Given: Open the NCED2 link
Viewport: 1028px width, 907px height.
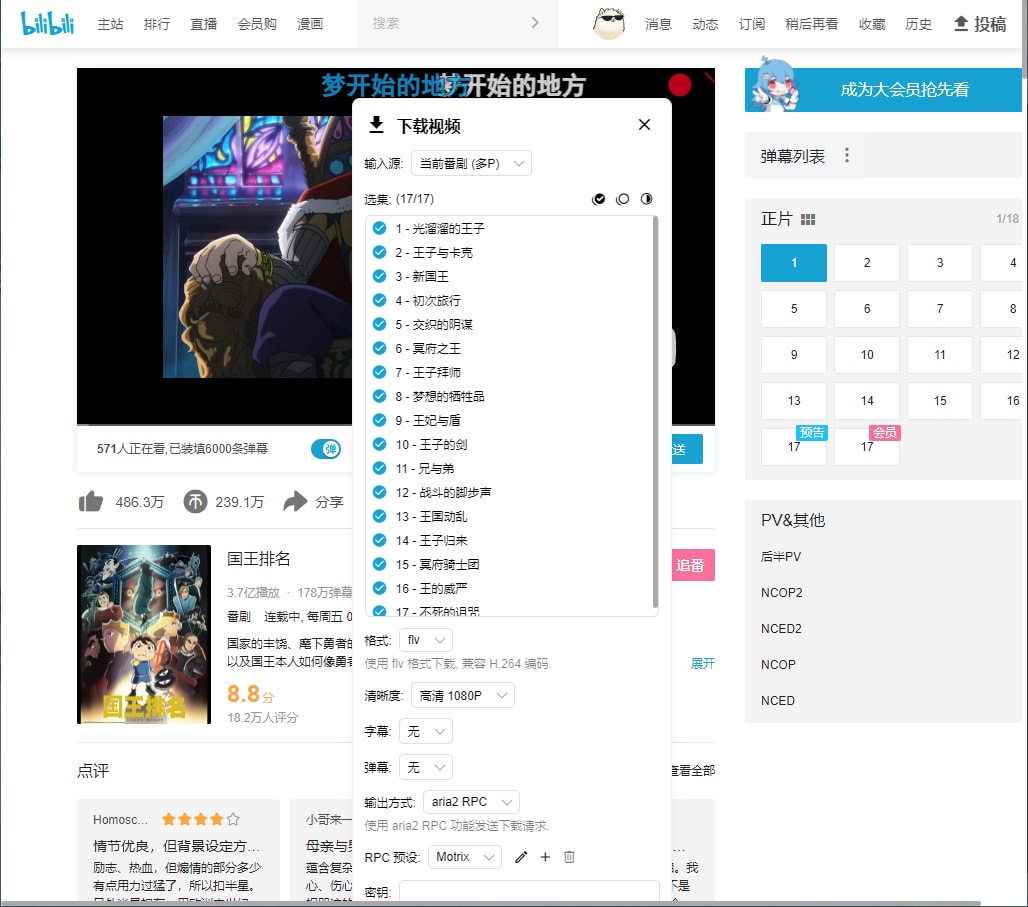Looking at the screenshot, I should [781, 628].
